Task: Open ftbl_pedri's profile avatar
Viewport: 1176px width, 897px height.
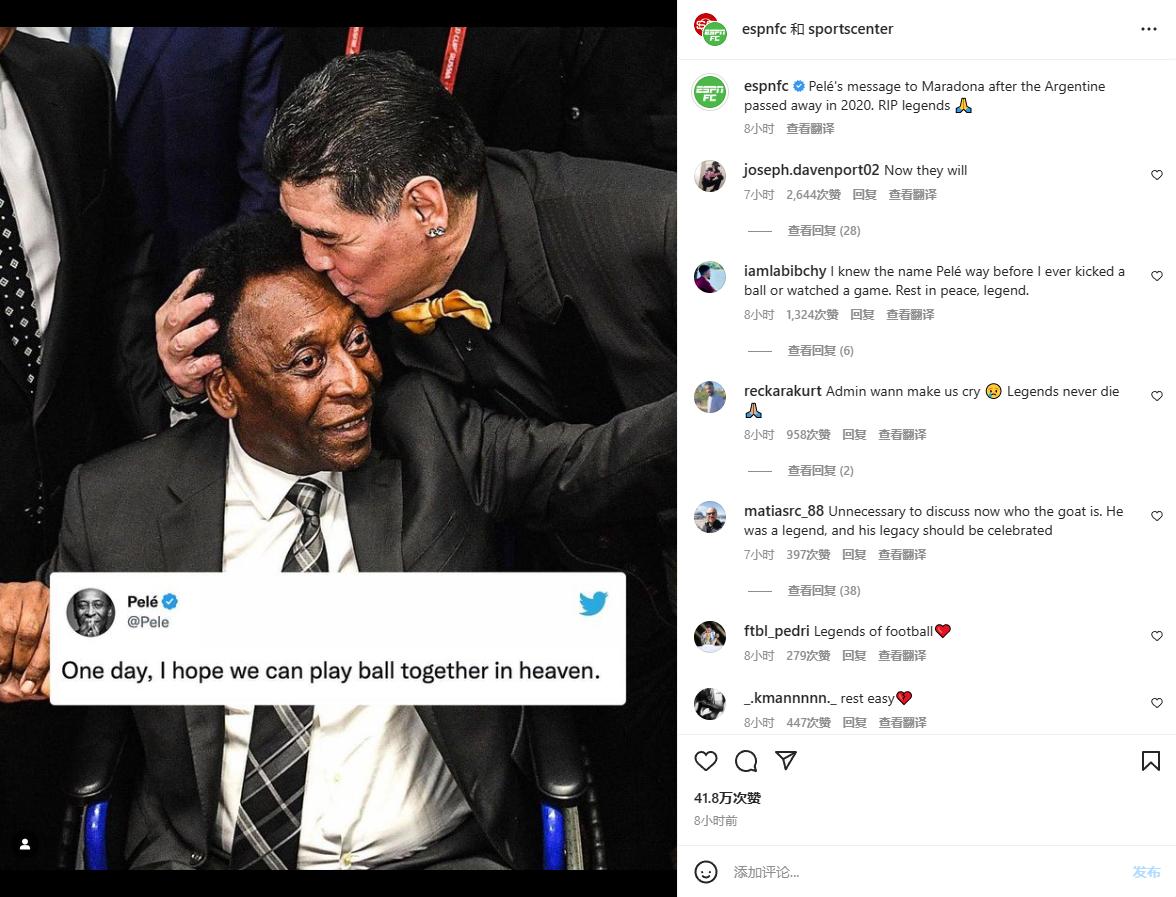Action: (x=710, y=636)
